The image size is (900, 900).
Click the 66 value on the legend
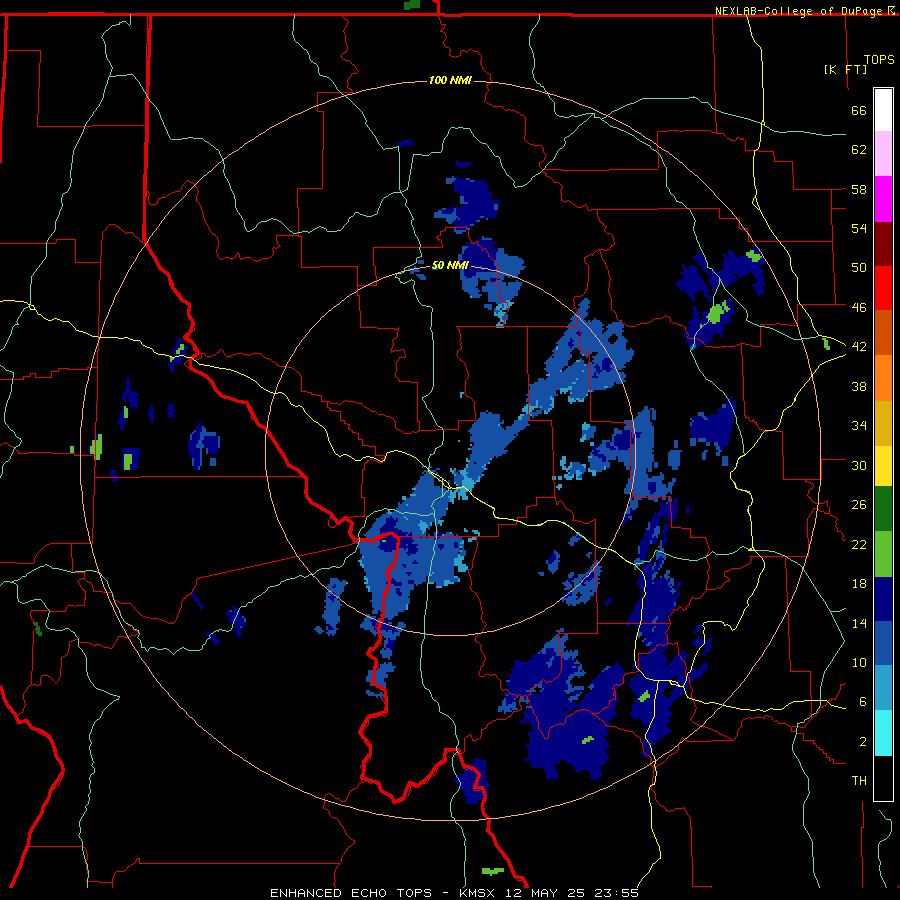pyautogui.click(x=859, y=111)
